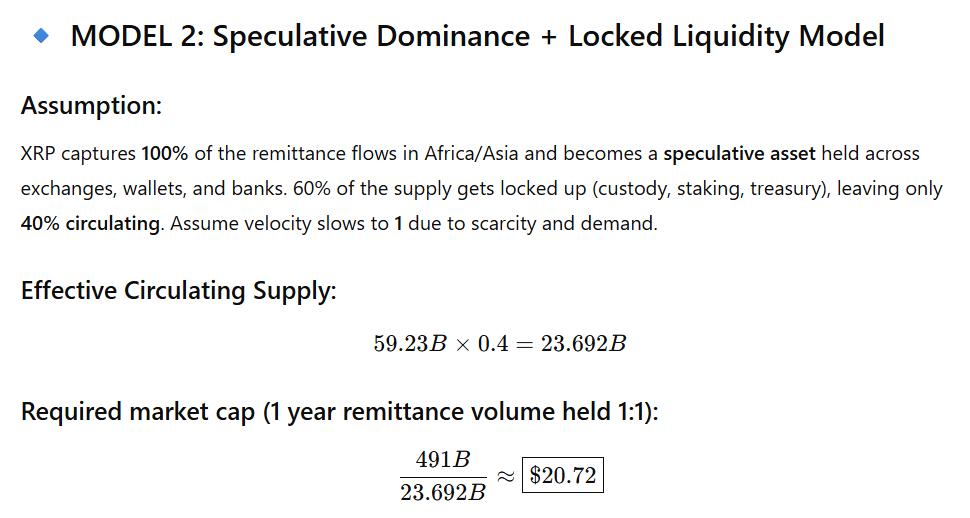Click the blue diamond bullet icon

click(41, 36)
